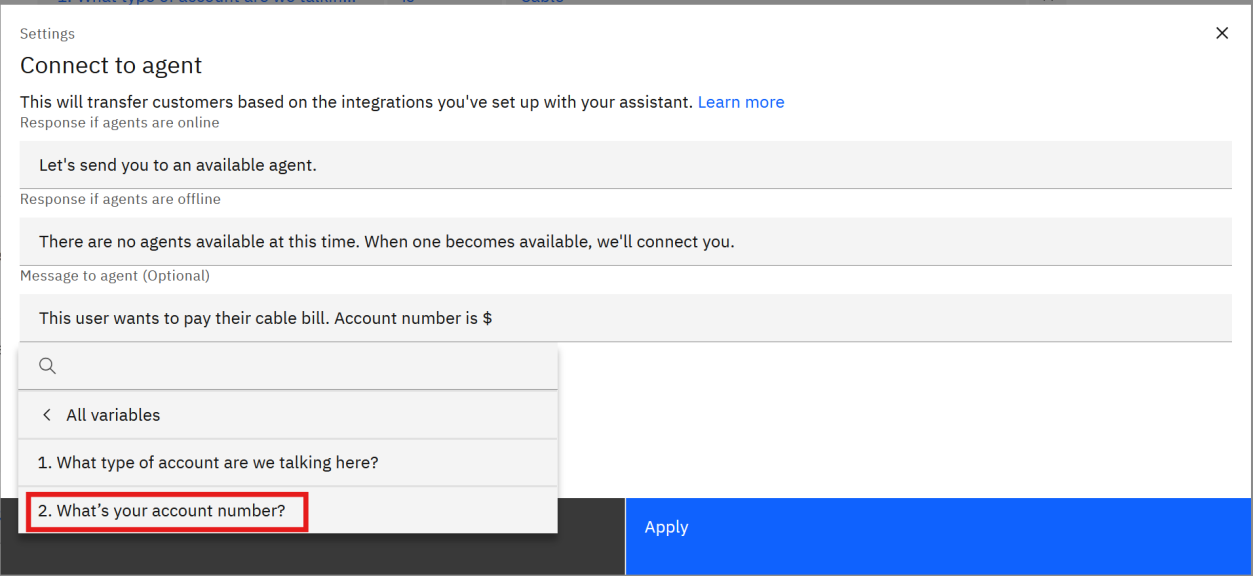
Task: Click the dark button left of Apply
Action: coord(590,540)
